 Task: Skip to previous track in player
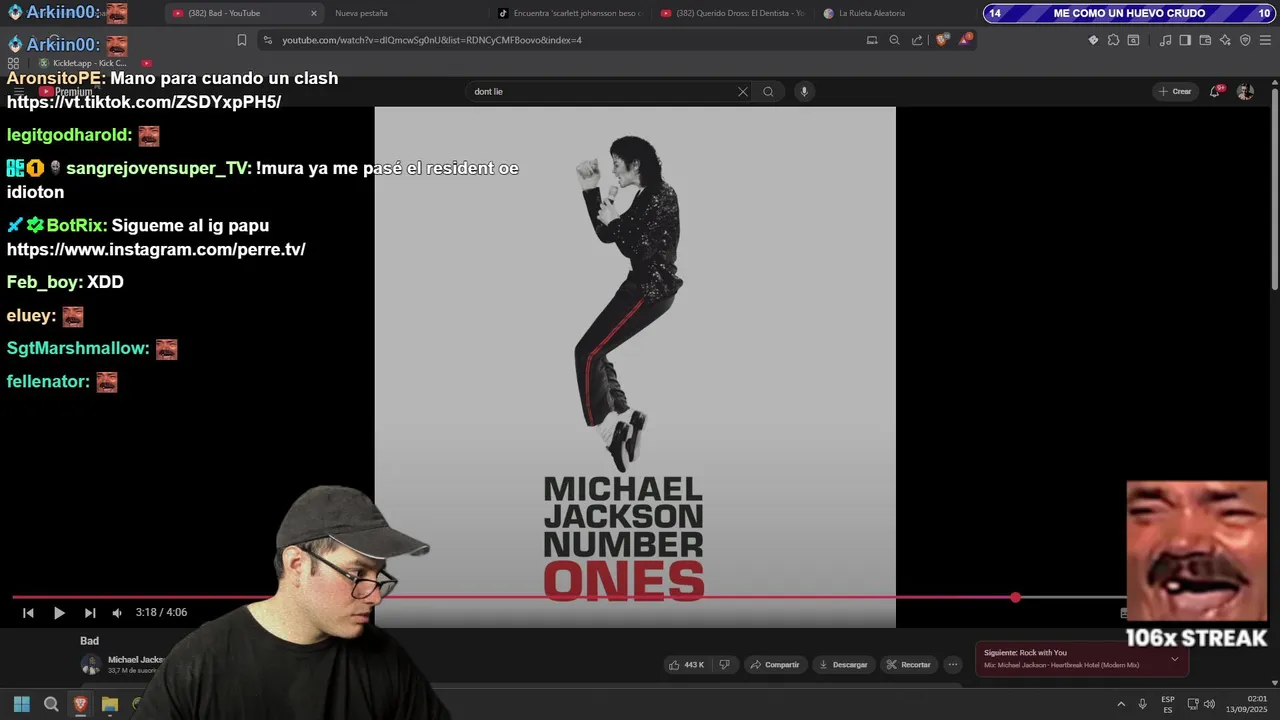pyautogui.click(x=28, y=613)
